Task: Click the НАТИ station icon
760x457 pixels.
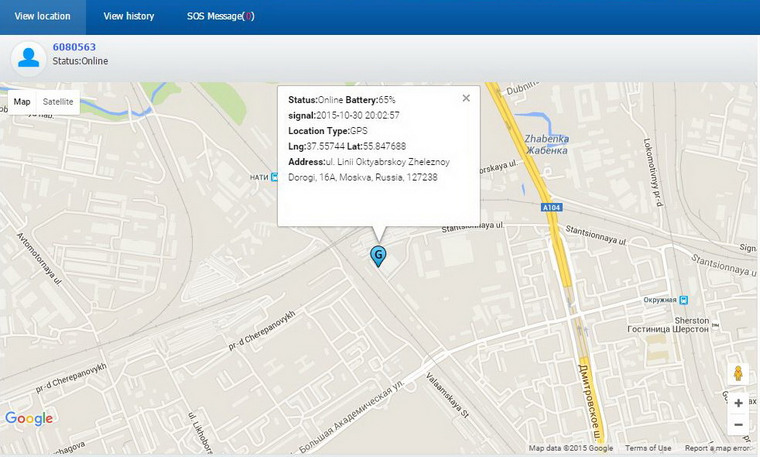Action: point(274,177)
